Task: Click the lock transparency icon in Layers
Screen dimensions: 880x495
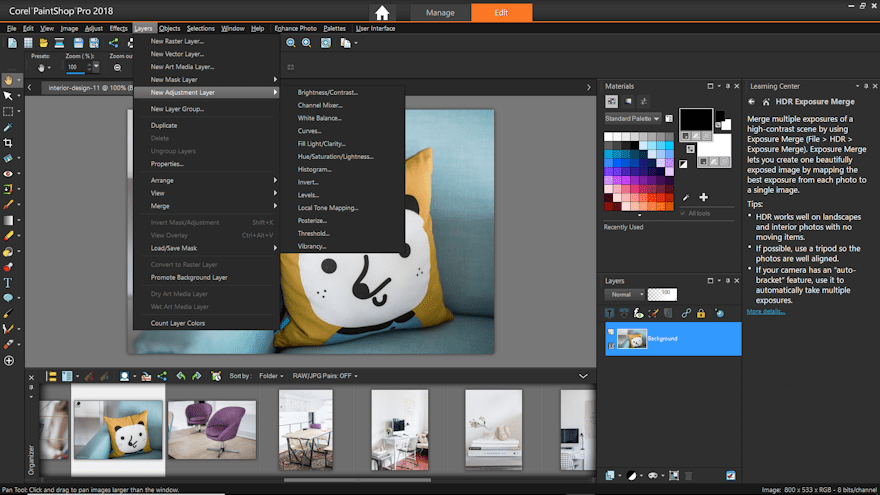Action: (701, 313)
